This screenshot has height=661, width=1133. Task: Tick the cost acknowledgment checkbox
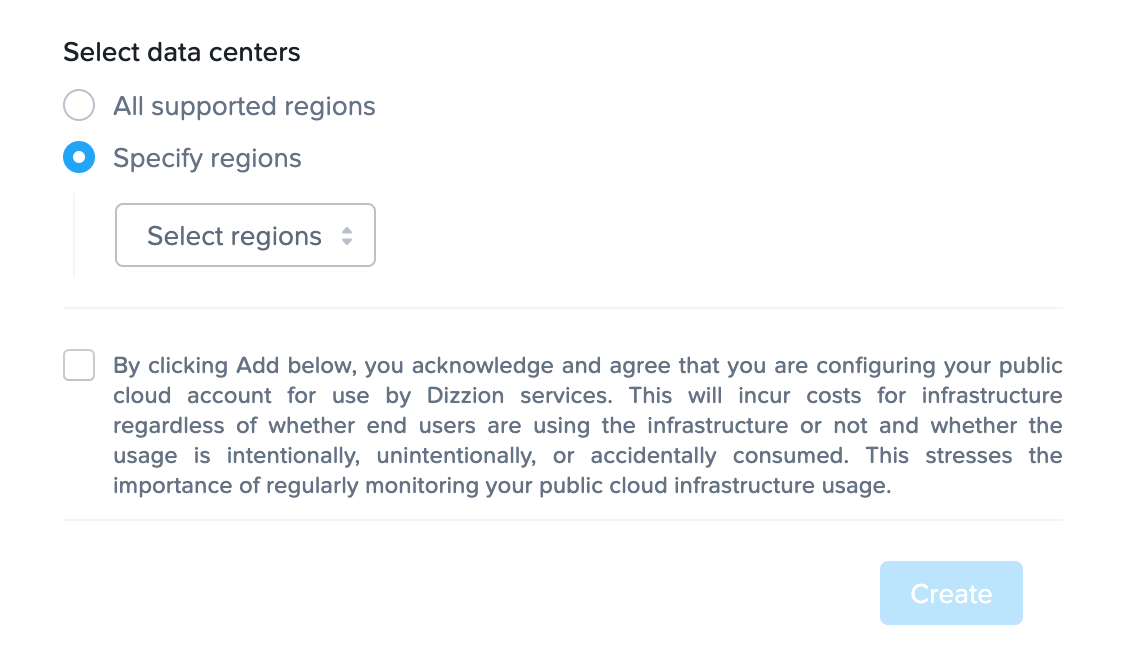79,365
